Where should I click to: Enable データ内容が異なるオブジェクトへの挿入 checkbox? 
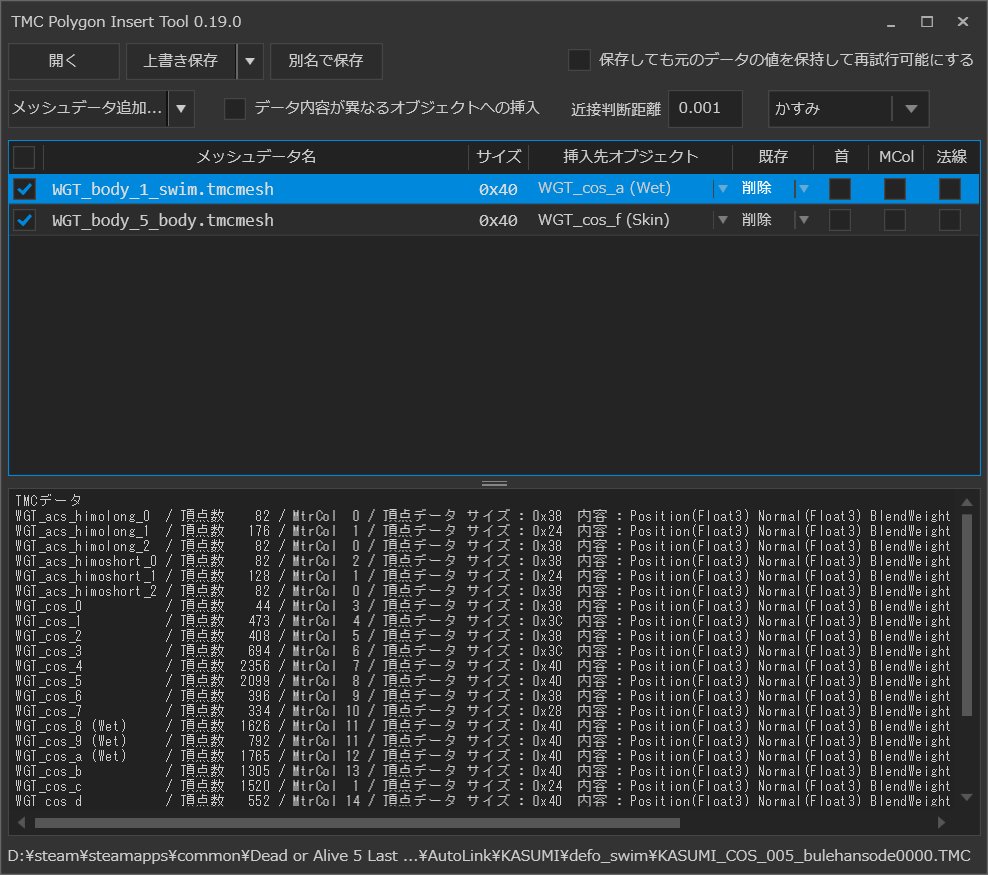[x=235, y=108]
